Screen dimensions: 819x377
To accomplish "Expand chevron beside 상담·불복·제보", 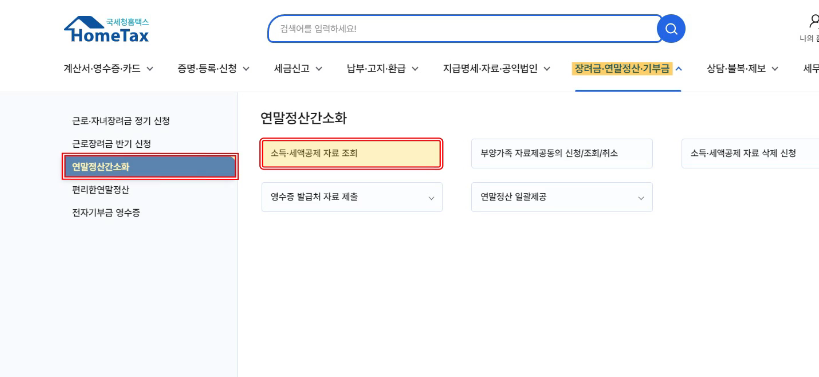I will tap(775, 68).
